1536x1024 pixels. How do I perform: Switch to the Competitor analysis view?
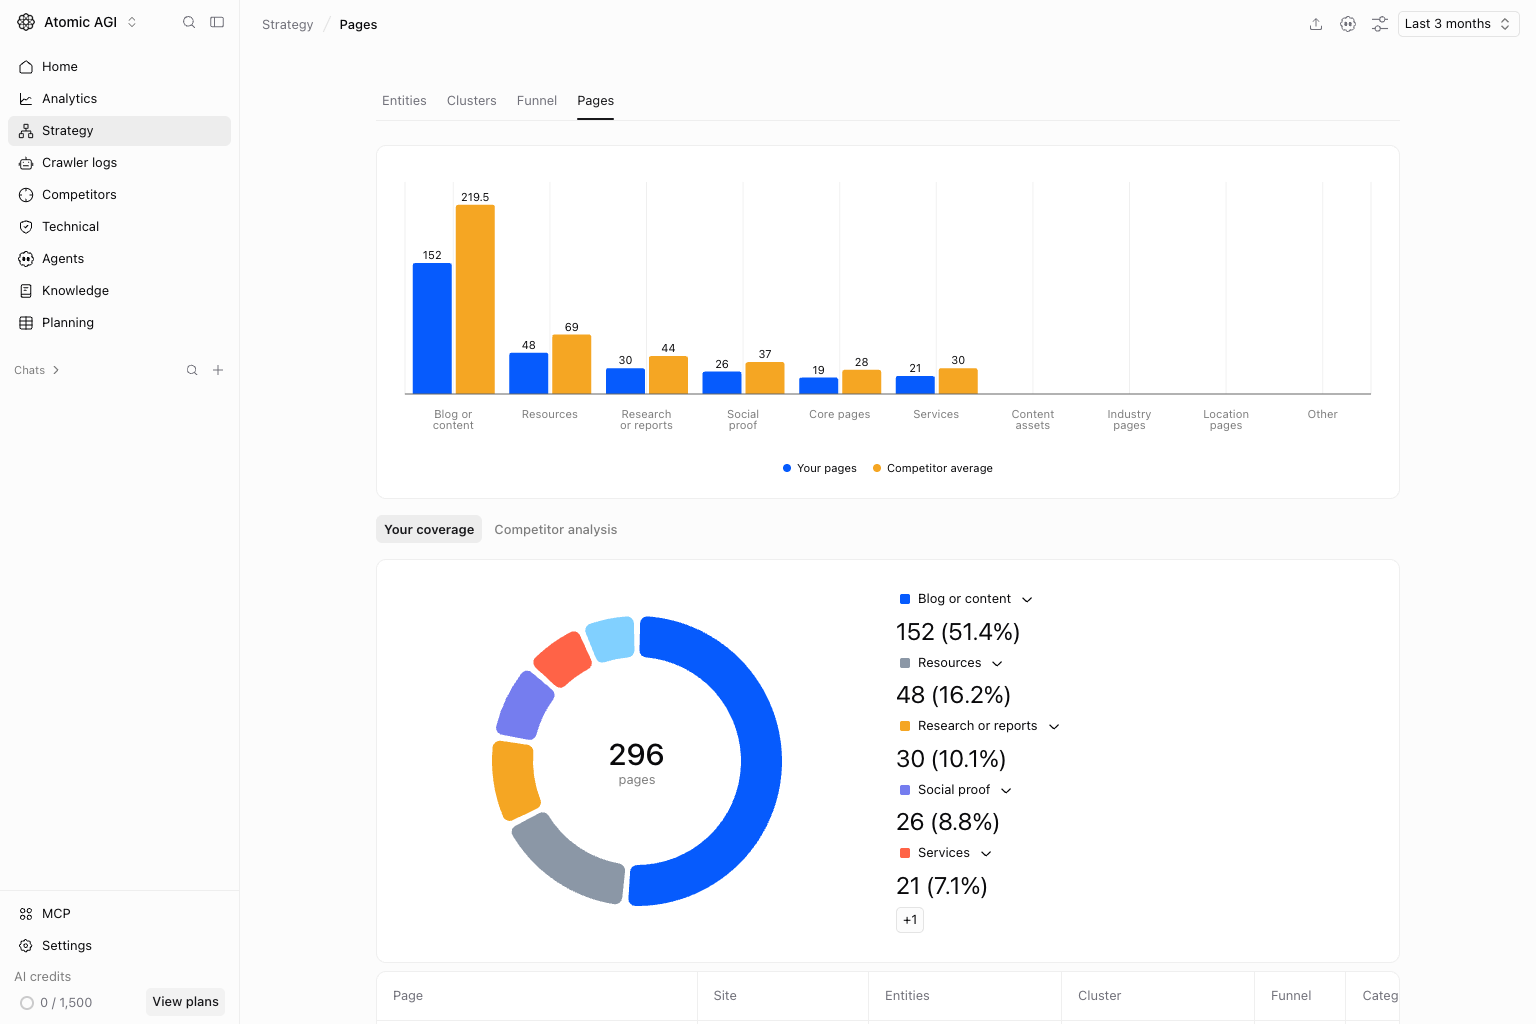click(x=556, y=529)
